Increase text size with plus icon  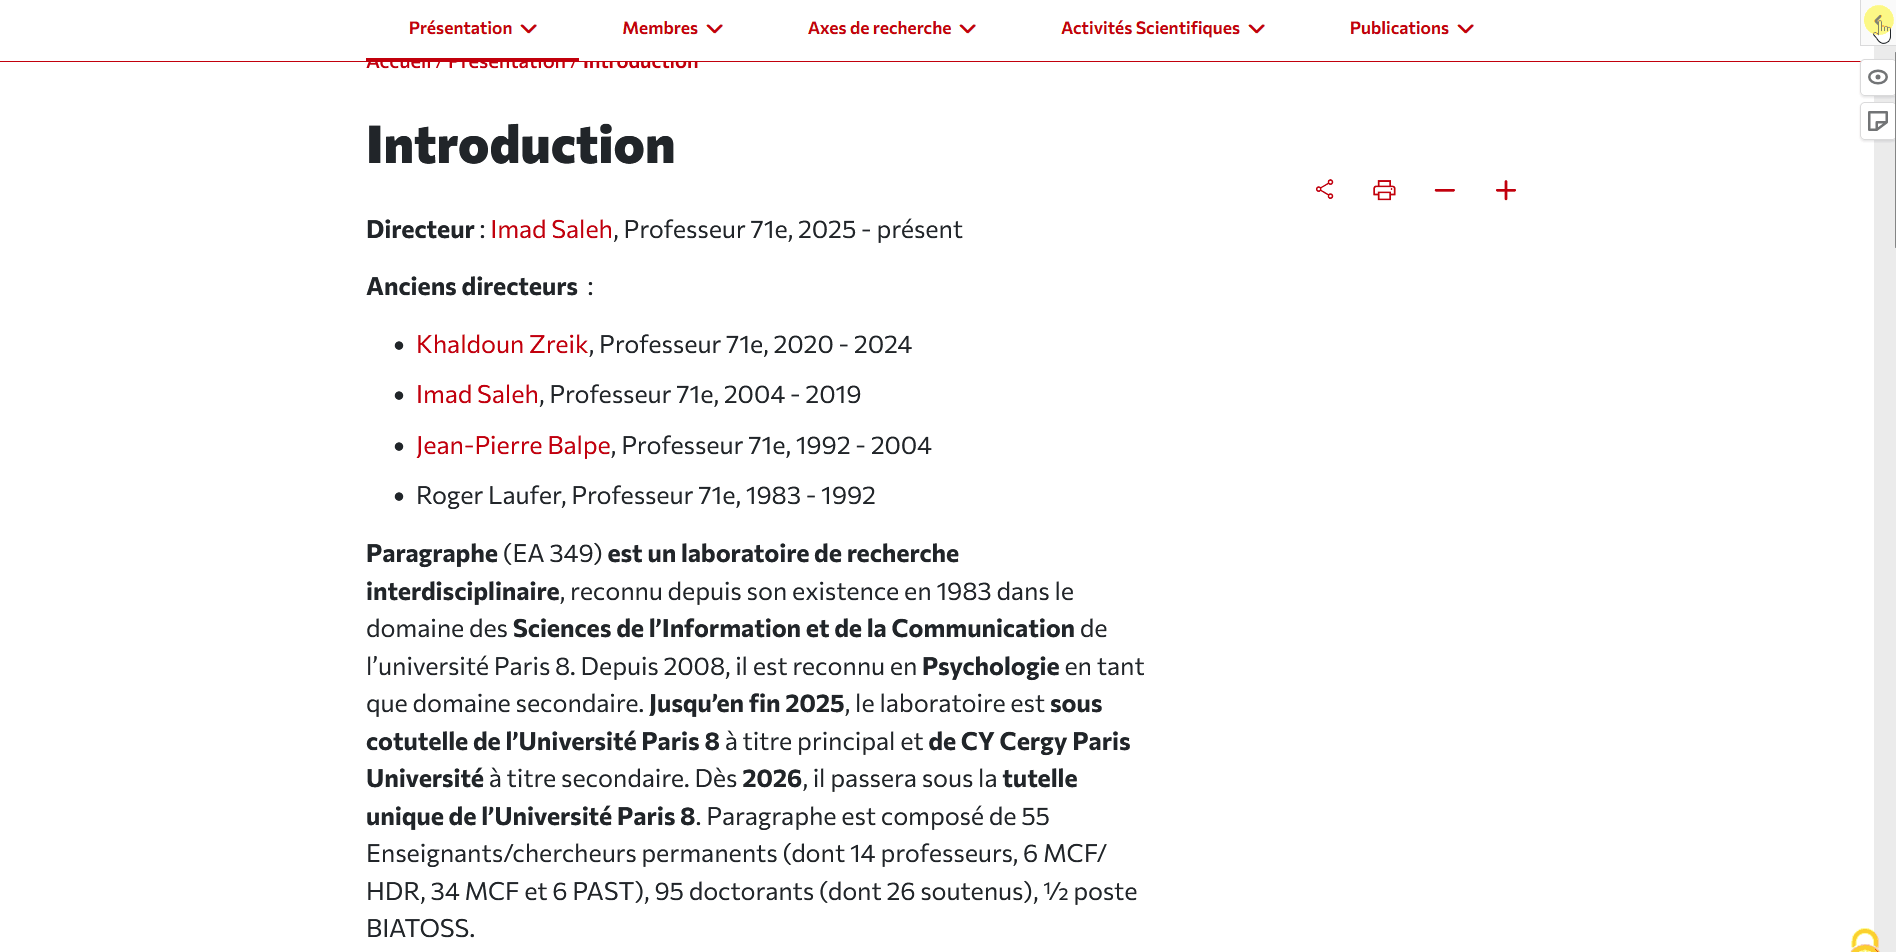click(1506, 190)
